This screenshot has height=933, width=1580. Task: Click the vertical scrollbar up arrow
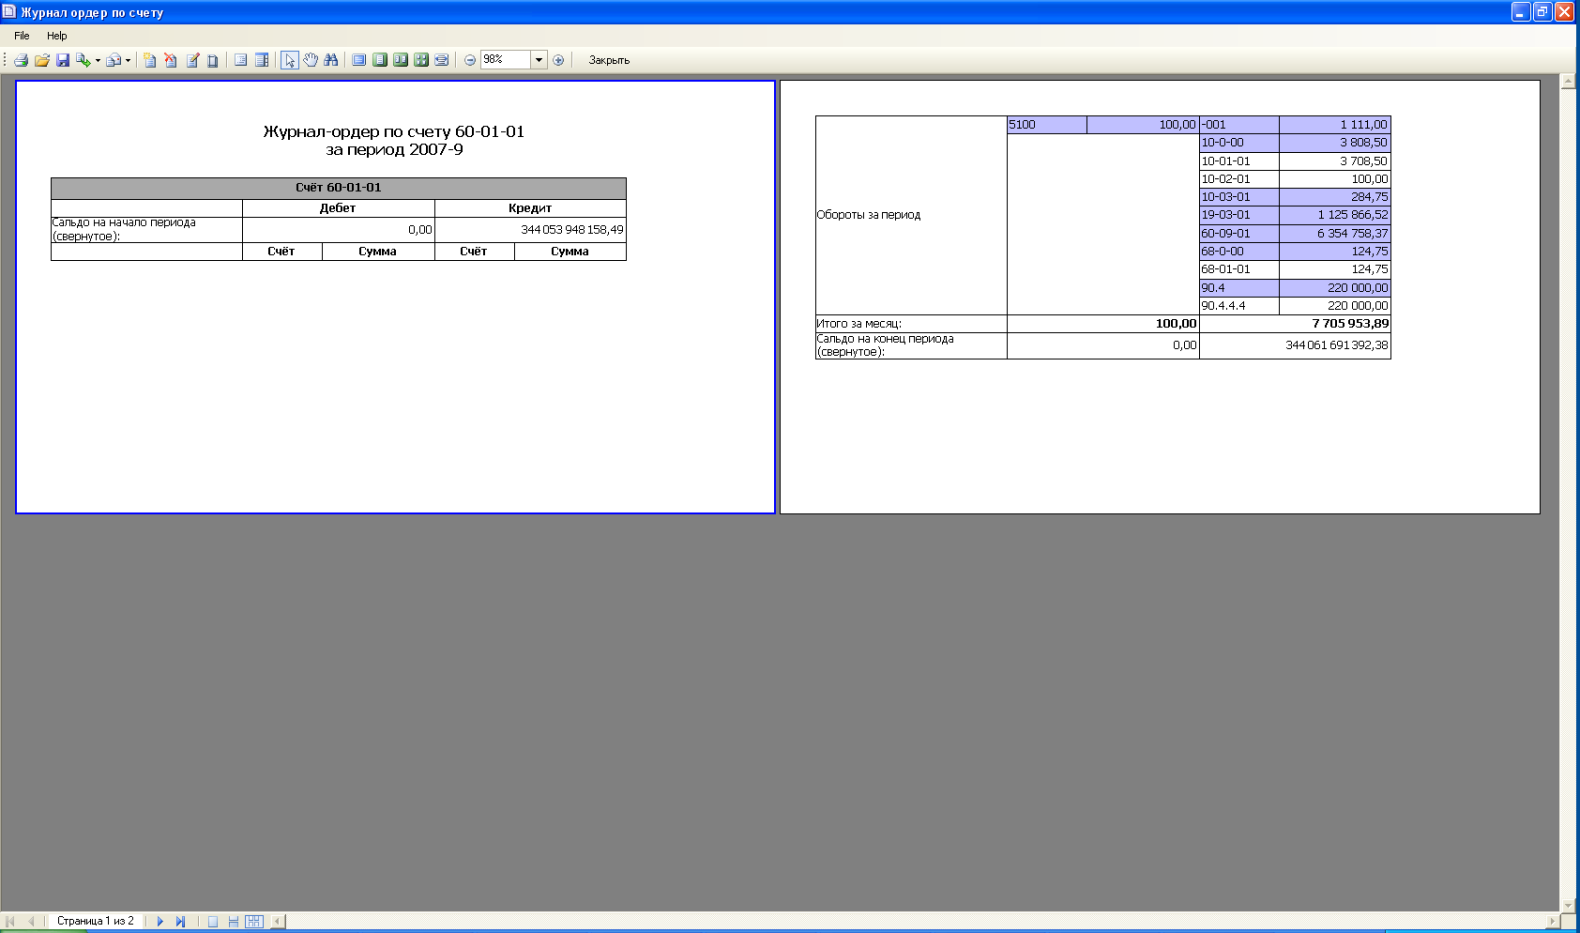tap(1568, 82)
